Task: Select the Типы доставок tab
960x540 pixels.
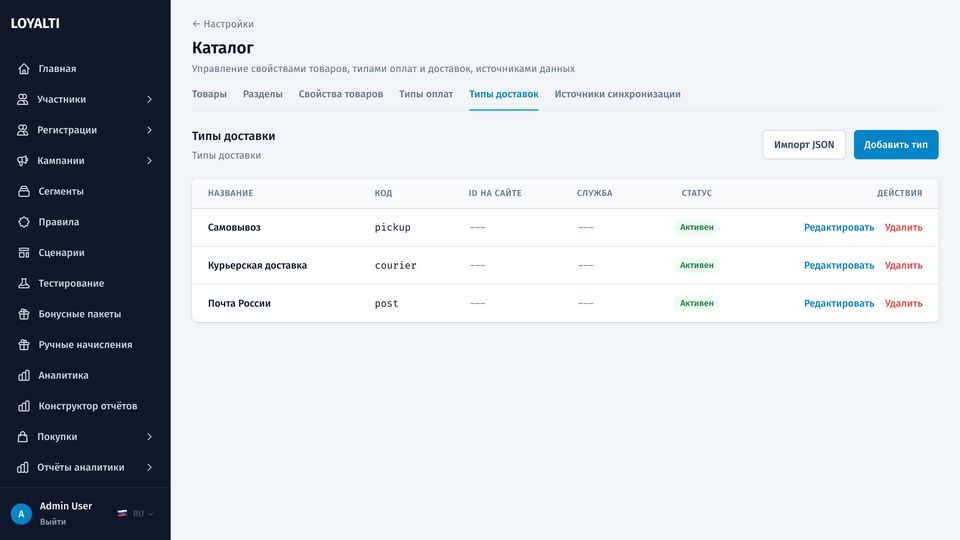Action: pyautogui.click(x=504, y=94)
